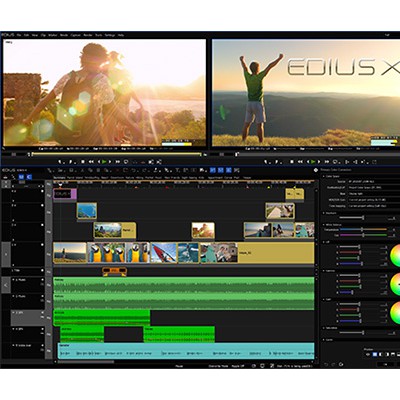400x400 pixels.
Task: Open the Source color space dropdown
Action: pyautogui.click(x=373, y=182)
